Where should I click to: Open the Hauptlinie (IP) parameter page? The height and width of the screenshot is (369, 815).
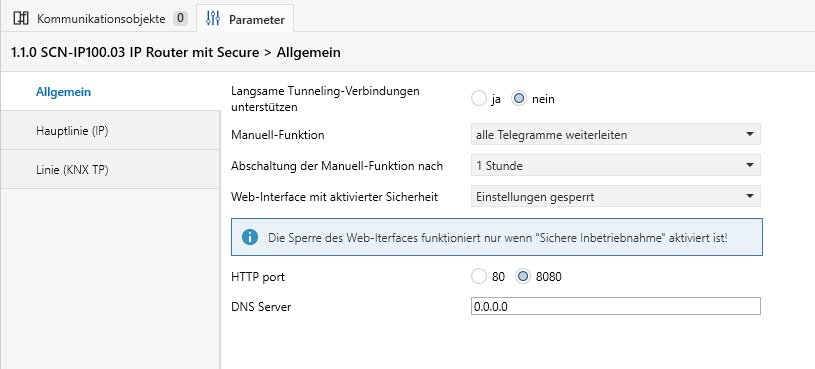(x=110, y=130)
